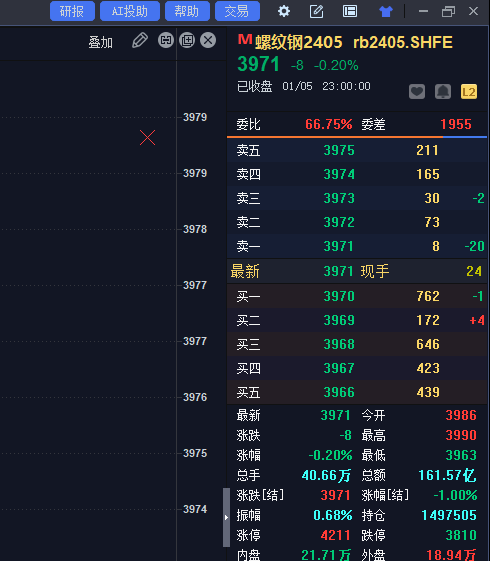Click the link chart icon beside pencil
490x561 pixels.
166,40
